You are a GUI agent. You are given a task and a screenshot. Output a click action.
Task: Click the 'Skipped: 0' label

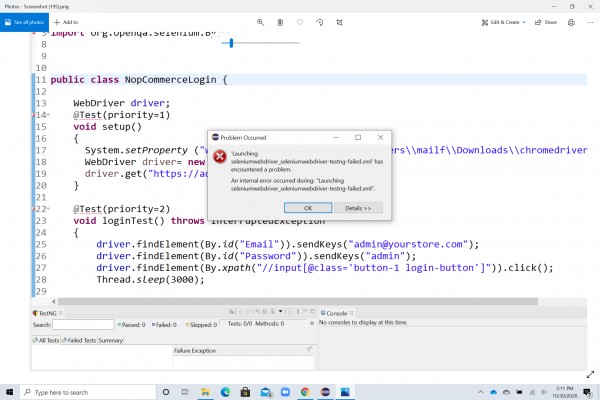click(x=201, y=325)
